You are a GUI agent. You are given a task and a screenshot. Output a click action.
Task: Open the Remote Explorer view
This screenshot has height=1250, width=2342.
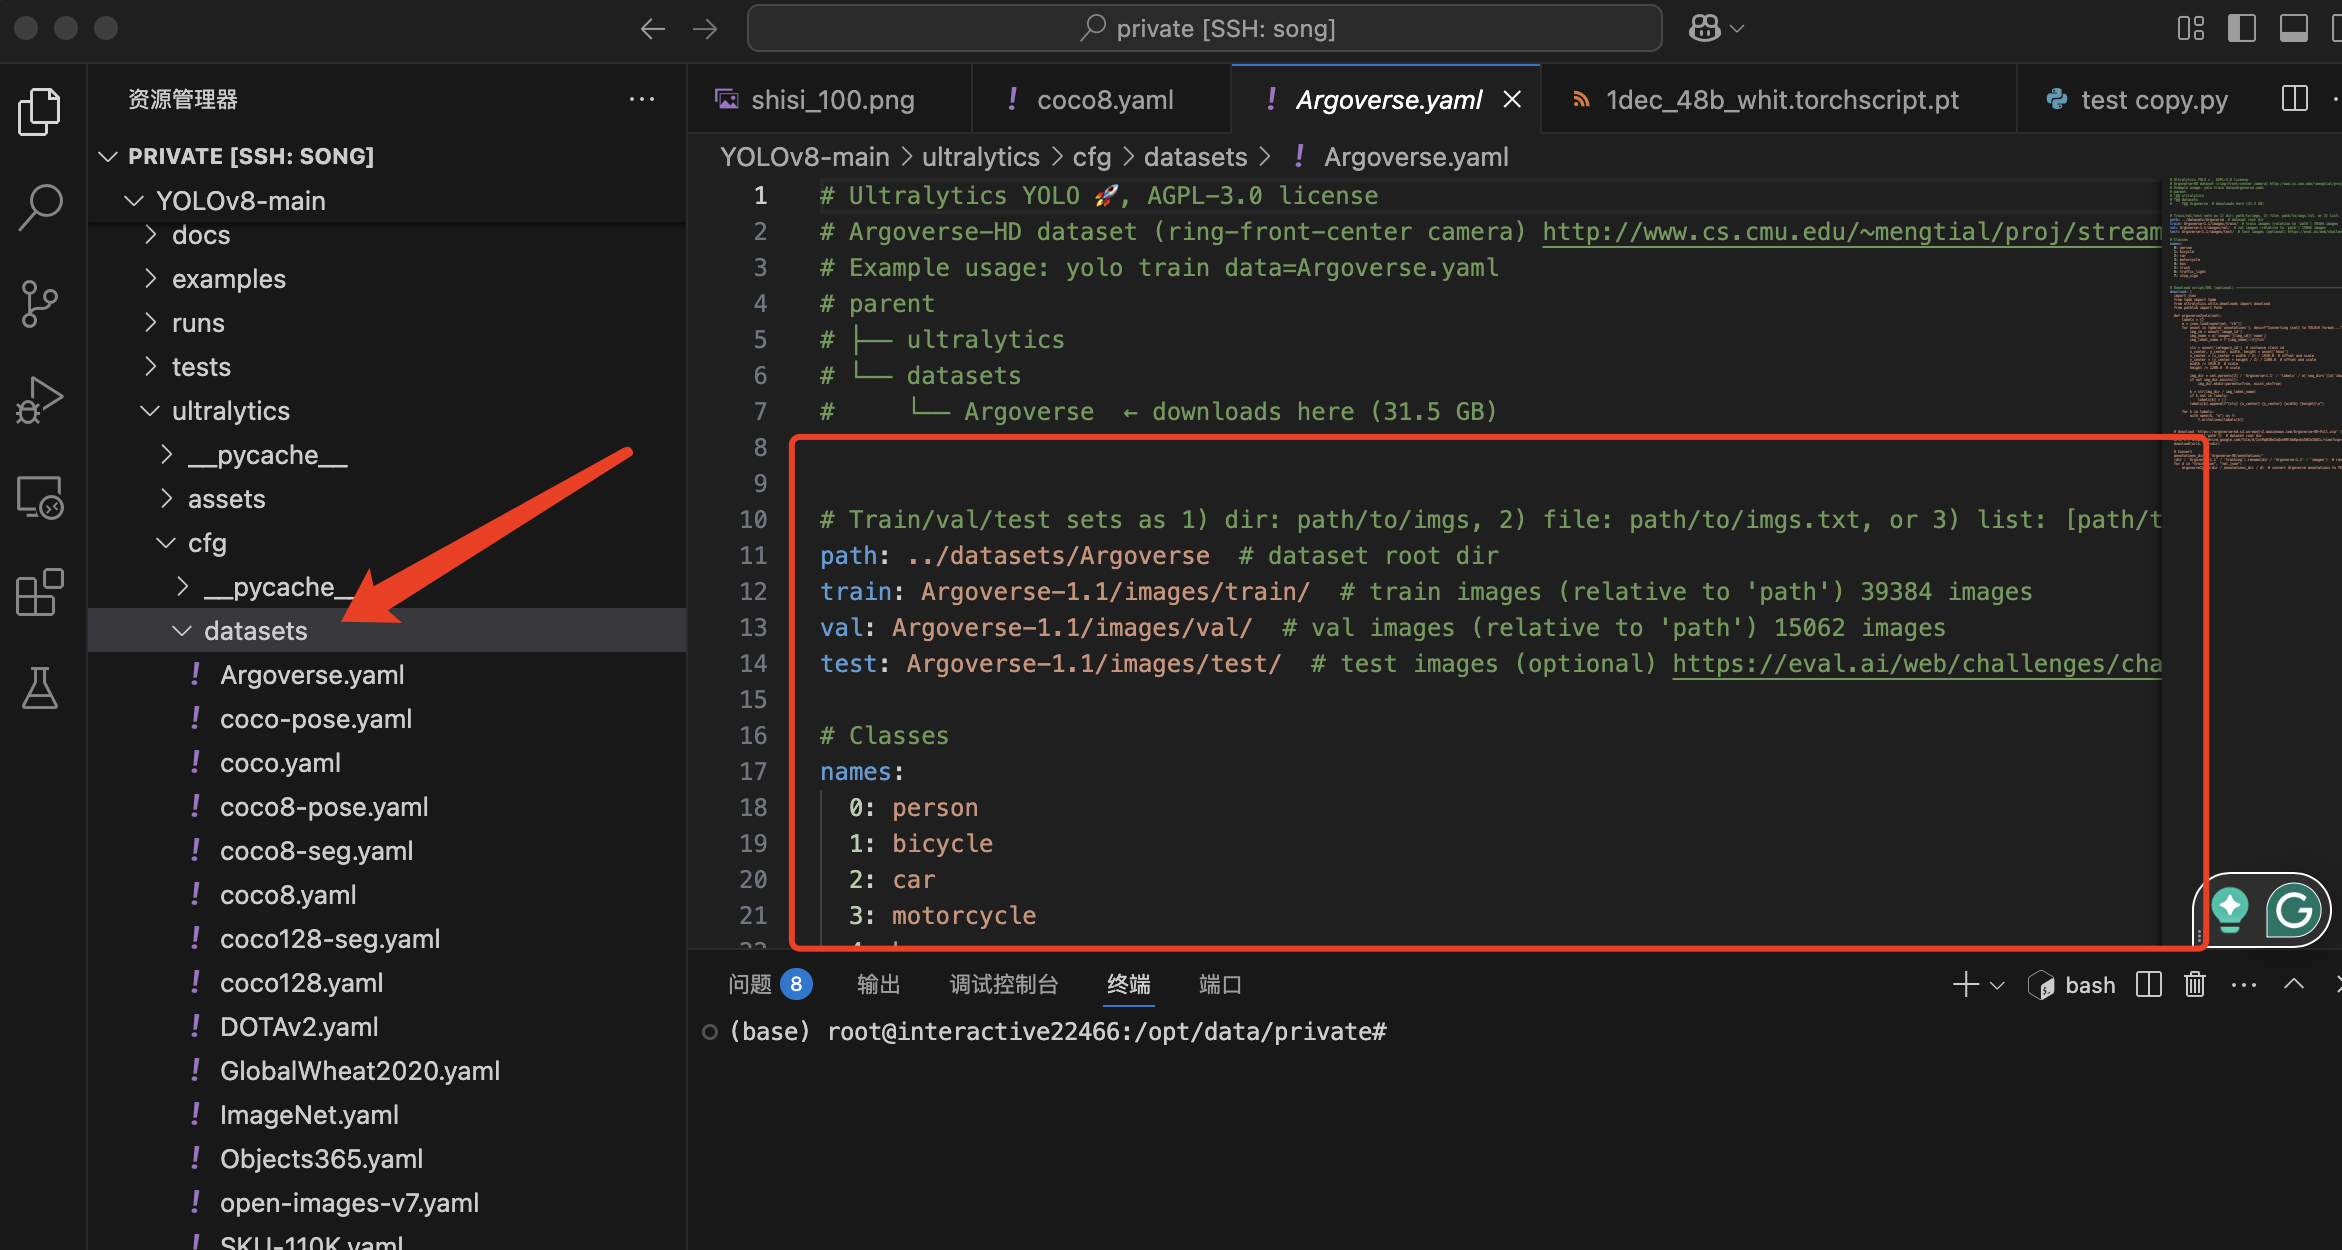(x=40, y=497)
